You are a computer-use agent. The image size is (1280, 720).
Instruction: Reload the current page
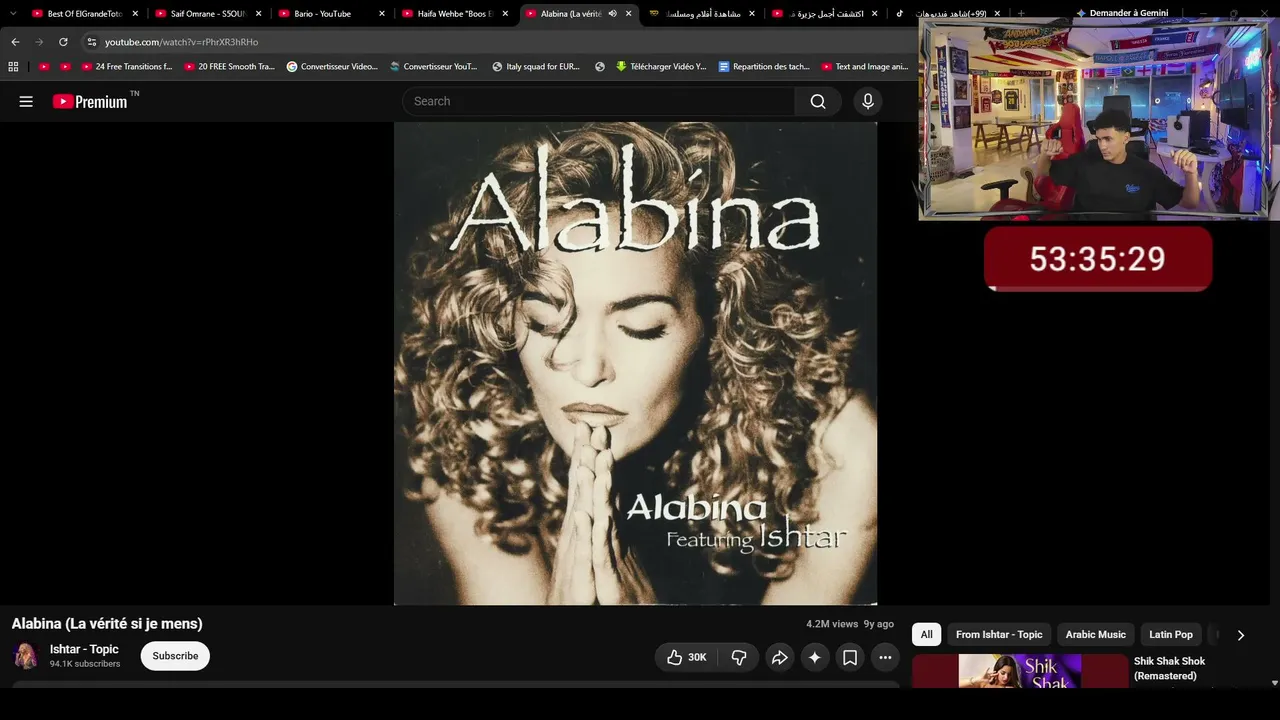pos(63,42)
